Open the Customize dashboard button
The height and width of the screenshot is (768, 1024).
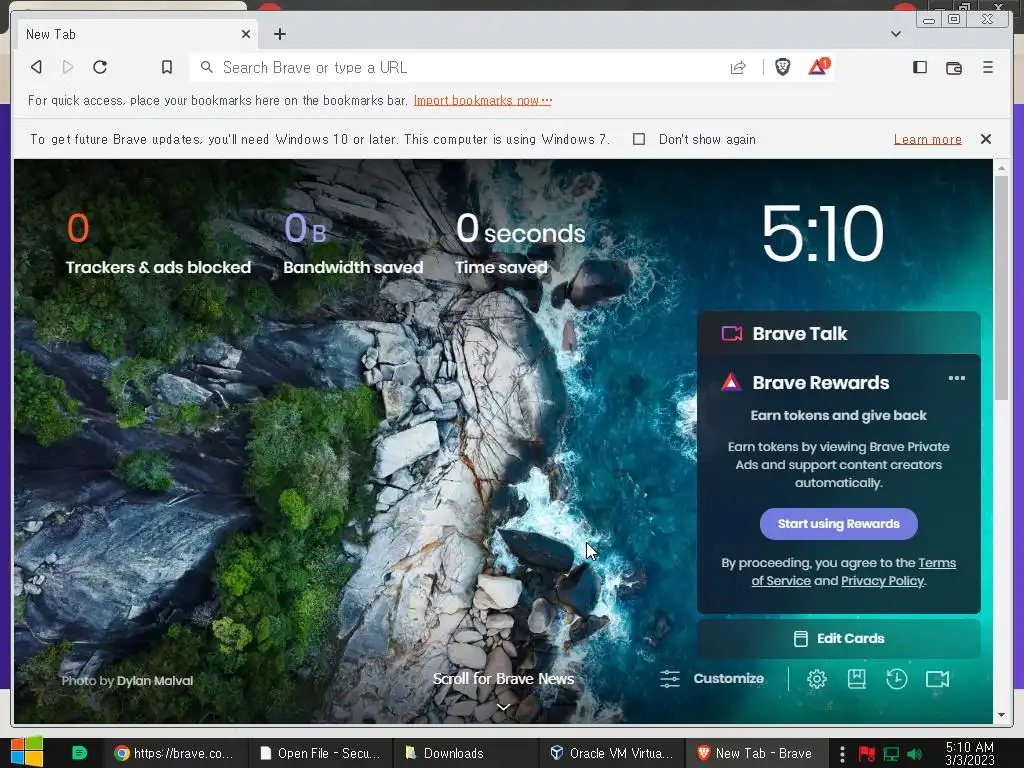click(712, 679)
